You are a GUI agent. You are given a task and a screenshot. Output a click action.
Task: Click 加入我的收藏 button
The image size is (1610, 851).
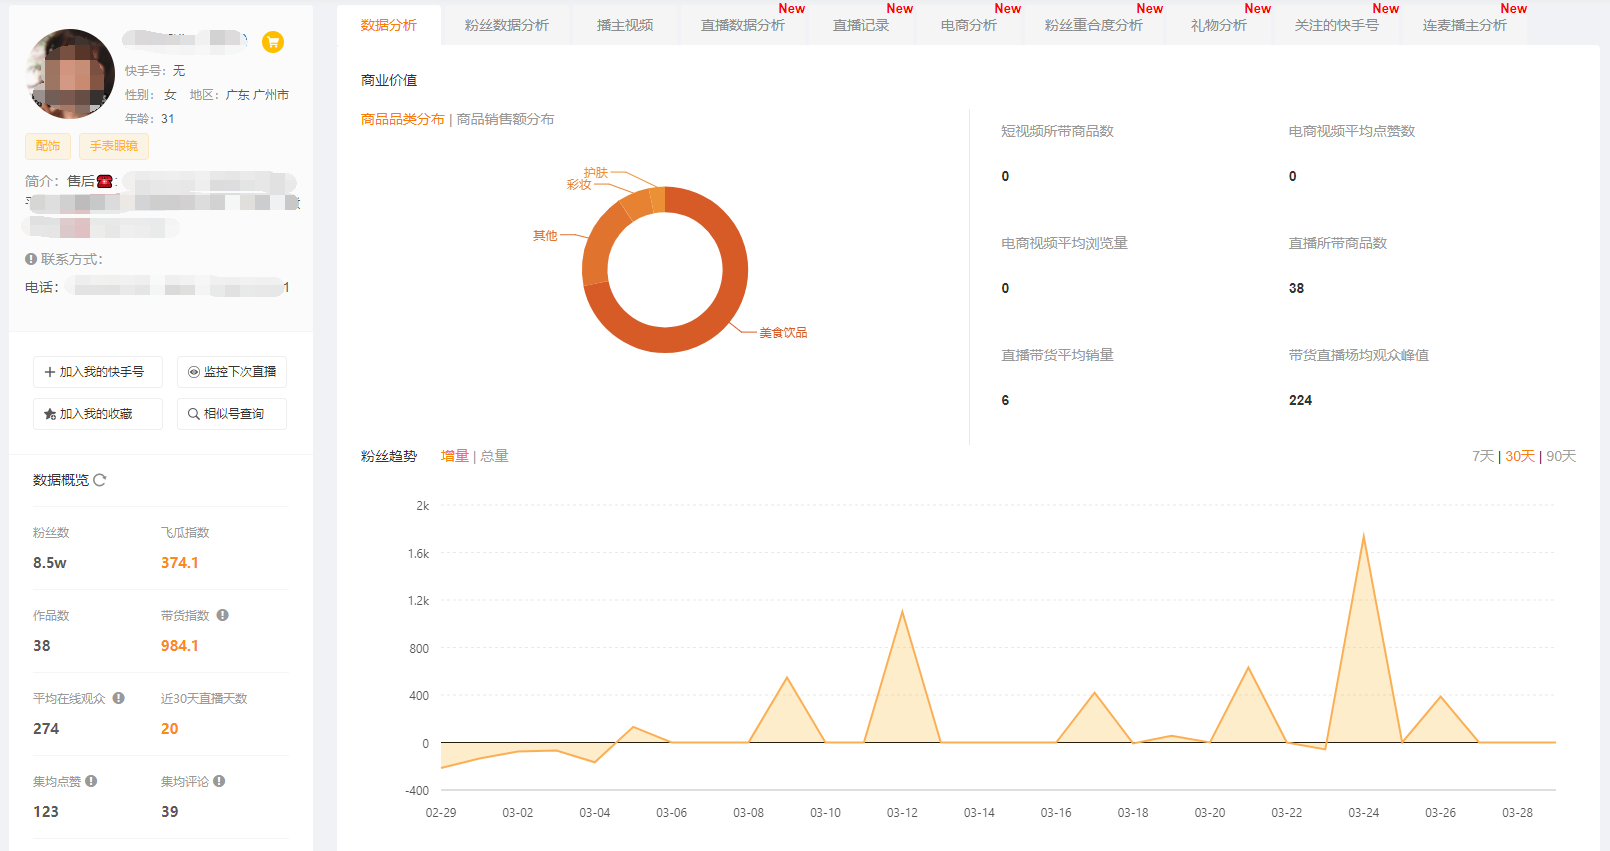coord(98,414)
